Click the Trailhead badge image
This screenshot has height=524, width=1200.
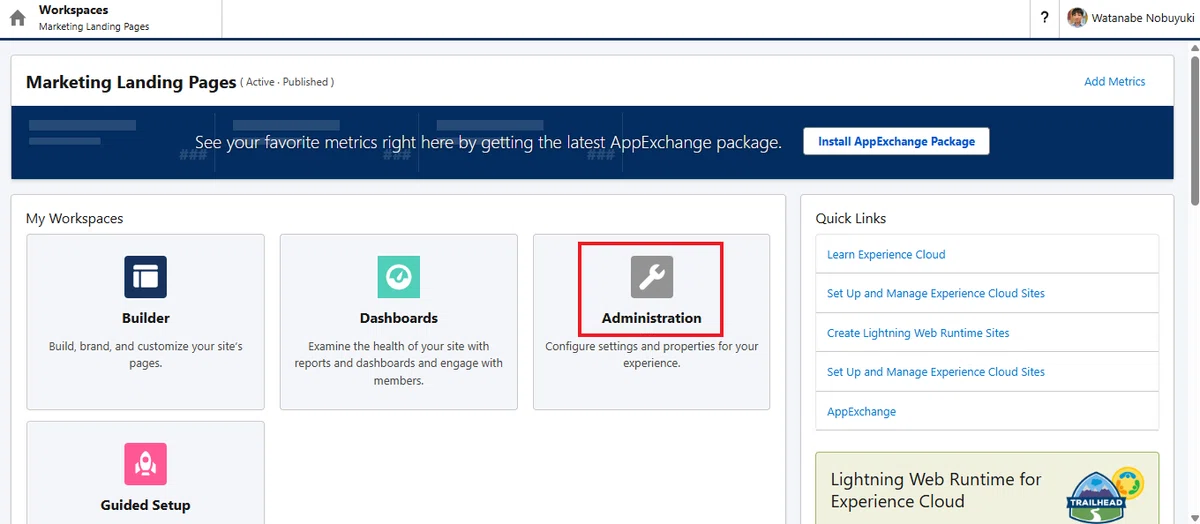pos(1104,493)
